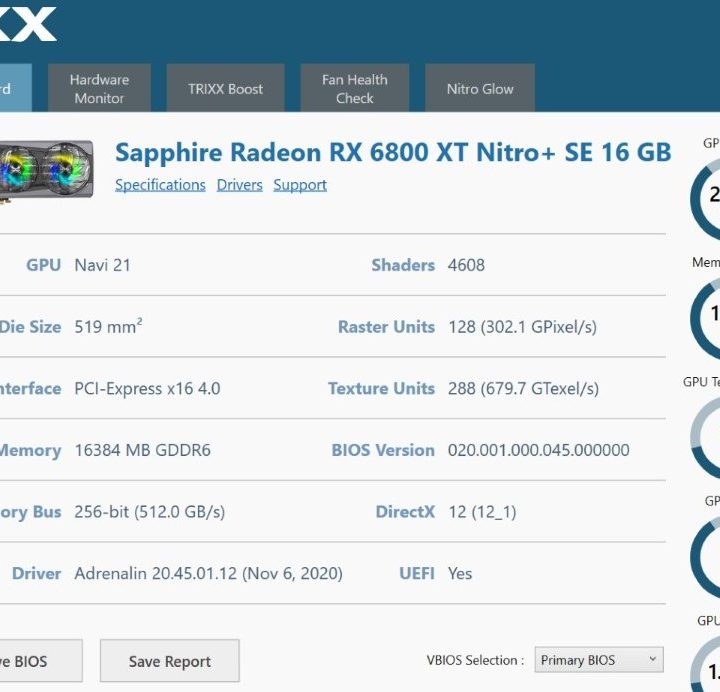Click the graphics card thumbnail image
Image resolution: width=720 pixels, height=692 pixels.
[x=46, y=171]
